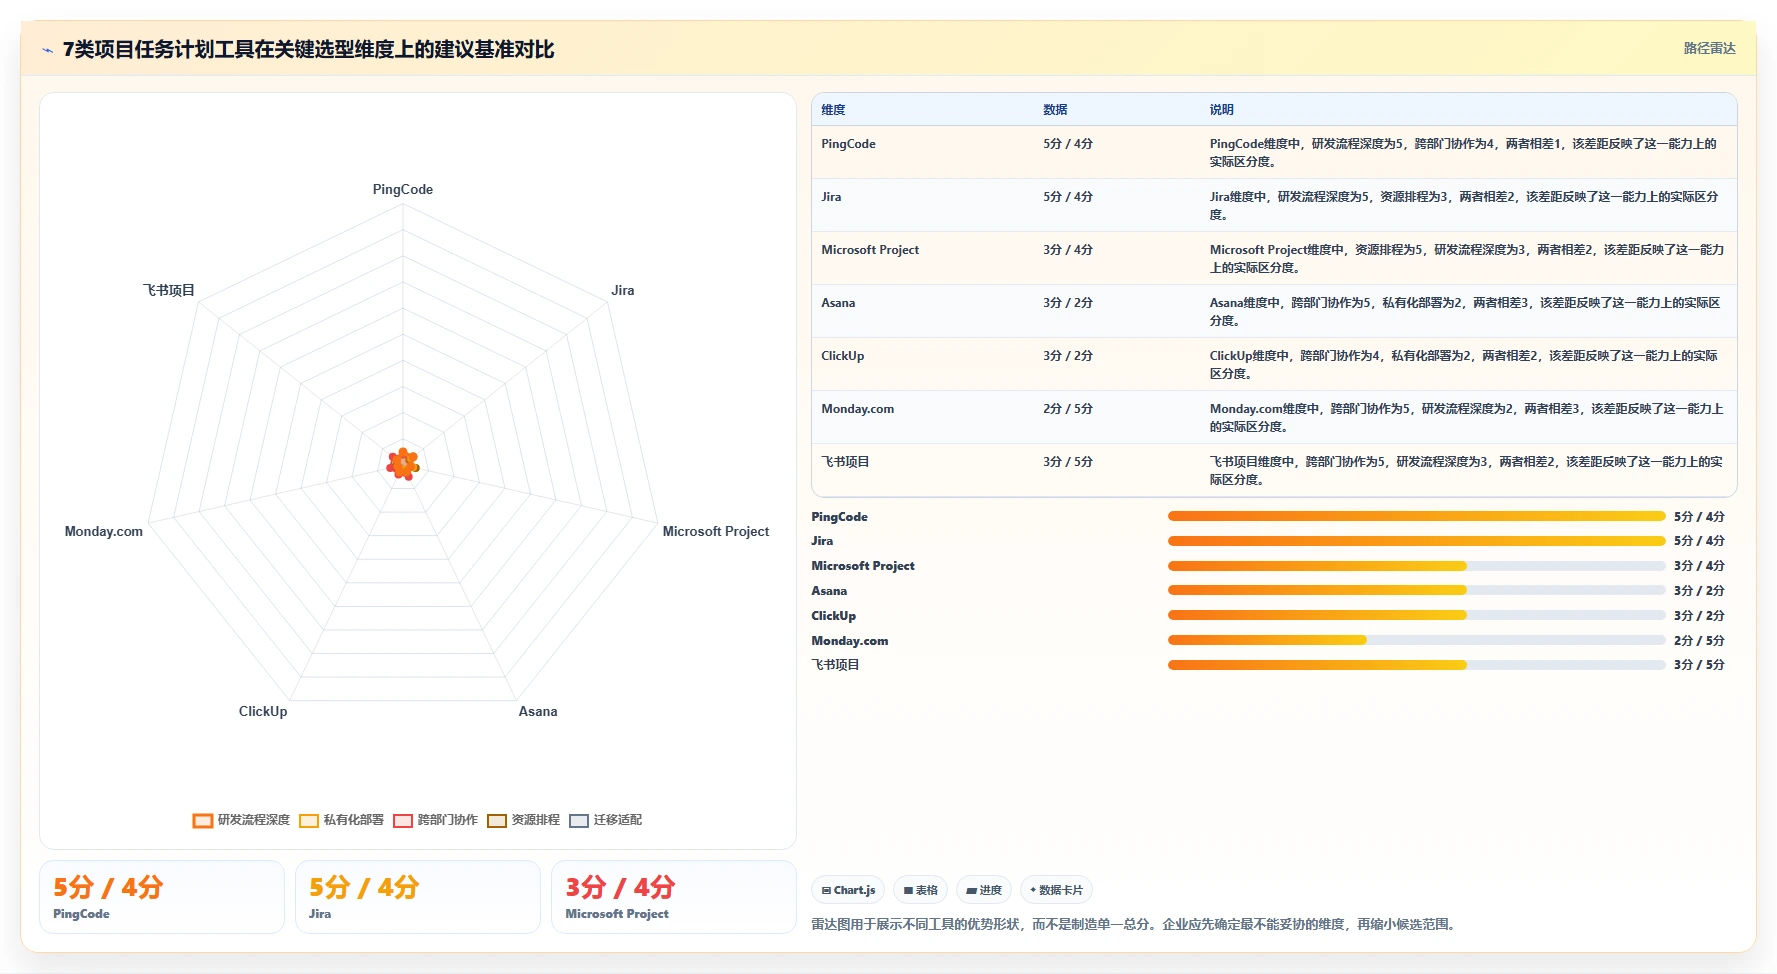Toggle the 私有化部署 legend series
The height and width of the screenshot is (974, 1777).
(x=342, y=820)
